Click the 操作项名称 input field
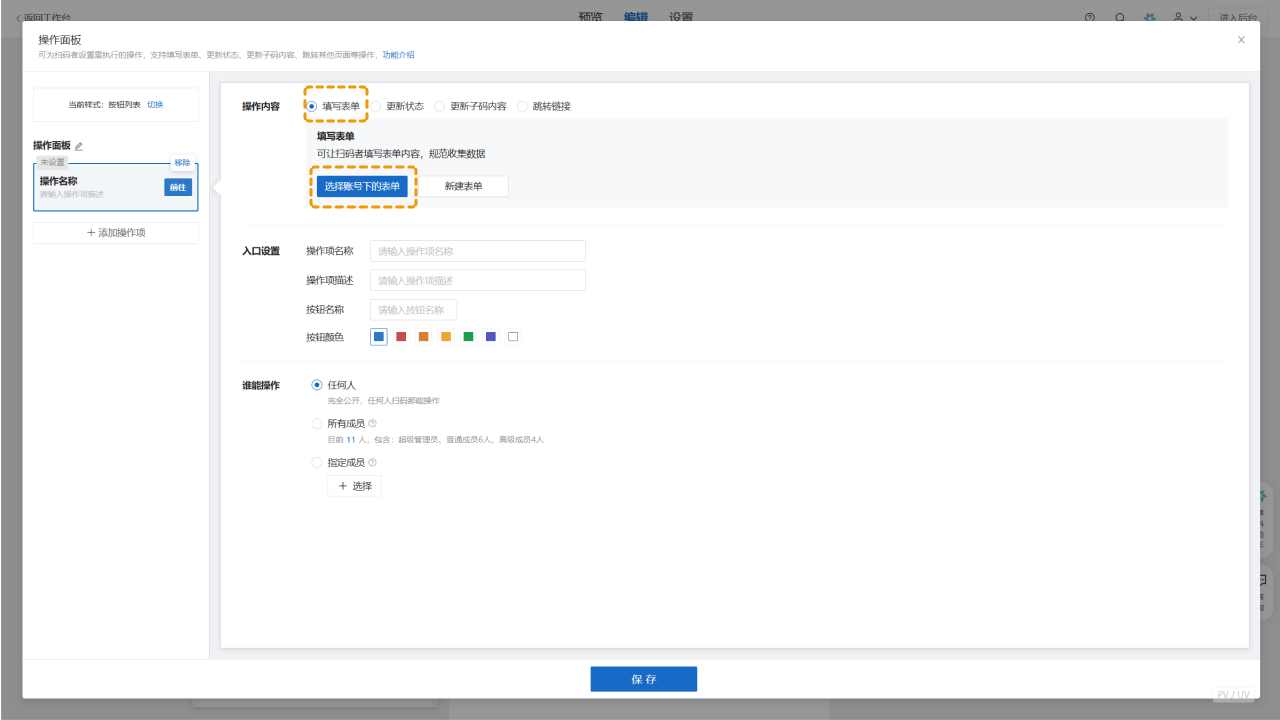Image resolution: width=1280 pixels, height=720 pixels. point(477,251)
